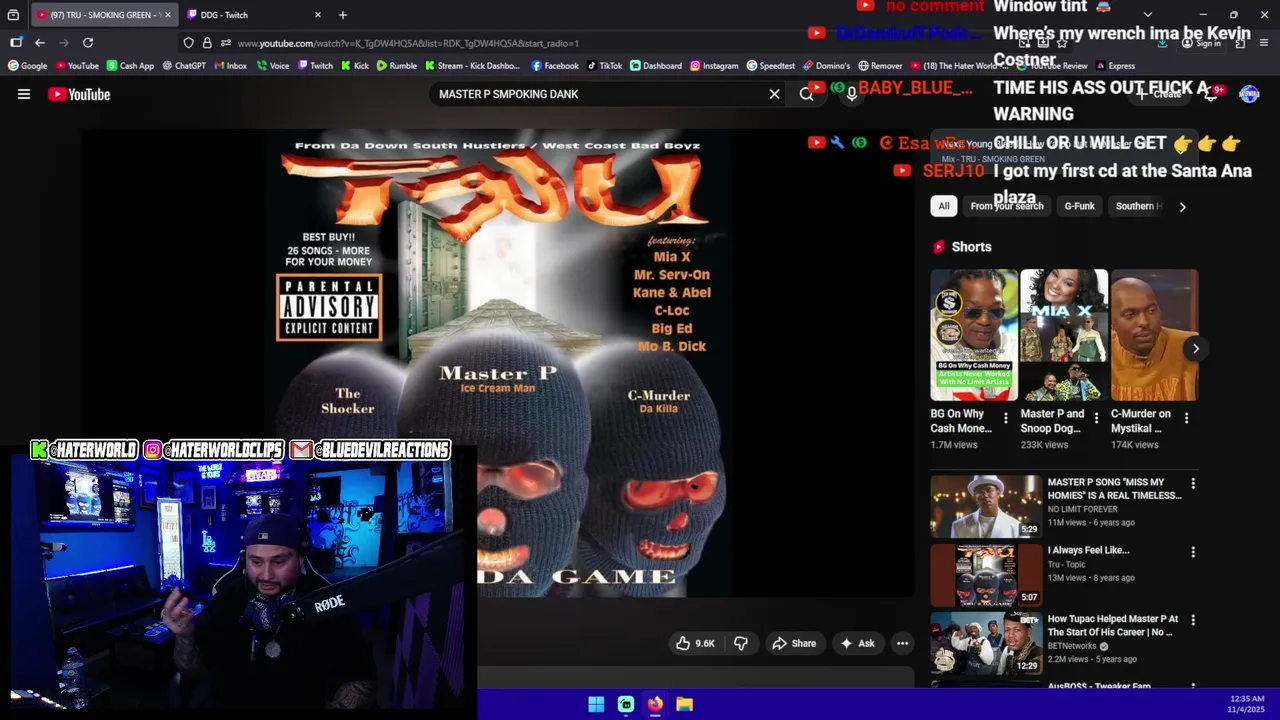Open Windows Start menu
The height and width of the screenshot is (720, 1280).
pyautogui.click(x=596, y=704)
